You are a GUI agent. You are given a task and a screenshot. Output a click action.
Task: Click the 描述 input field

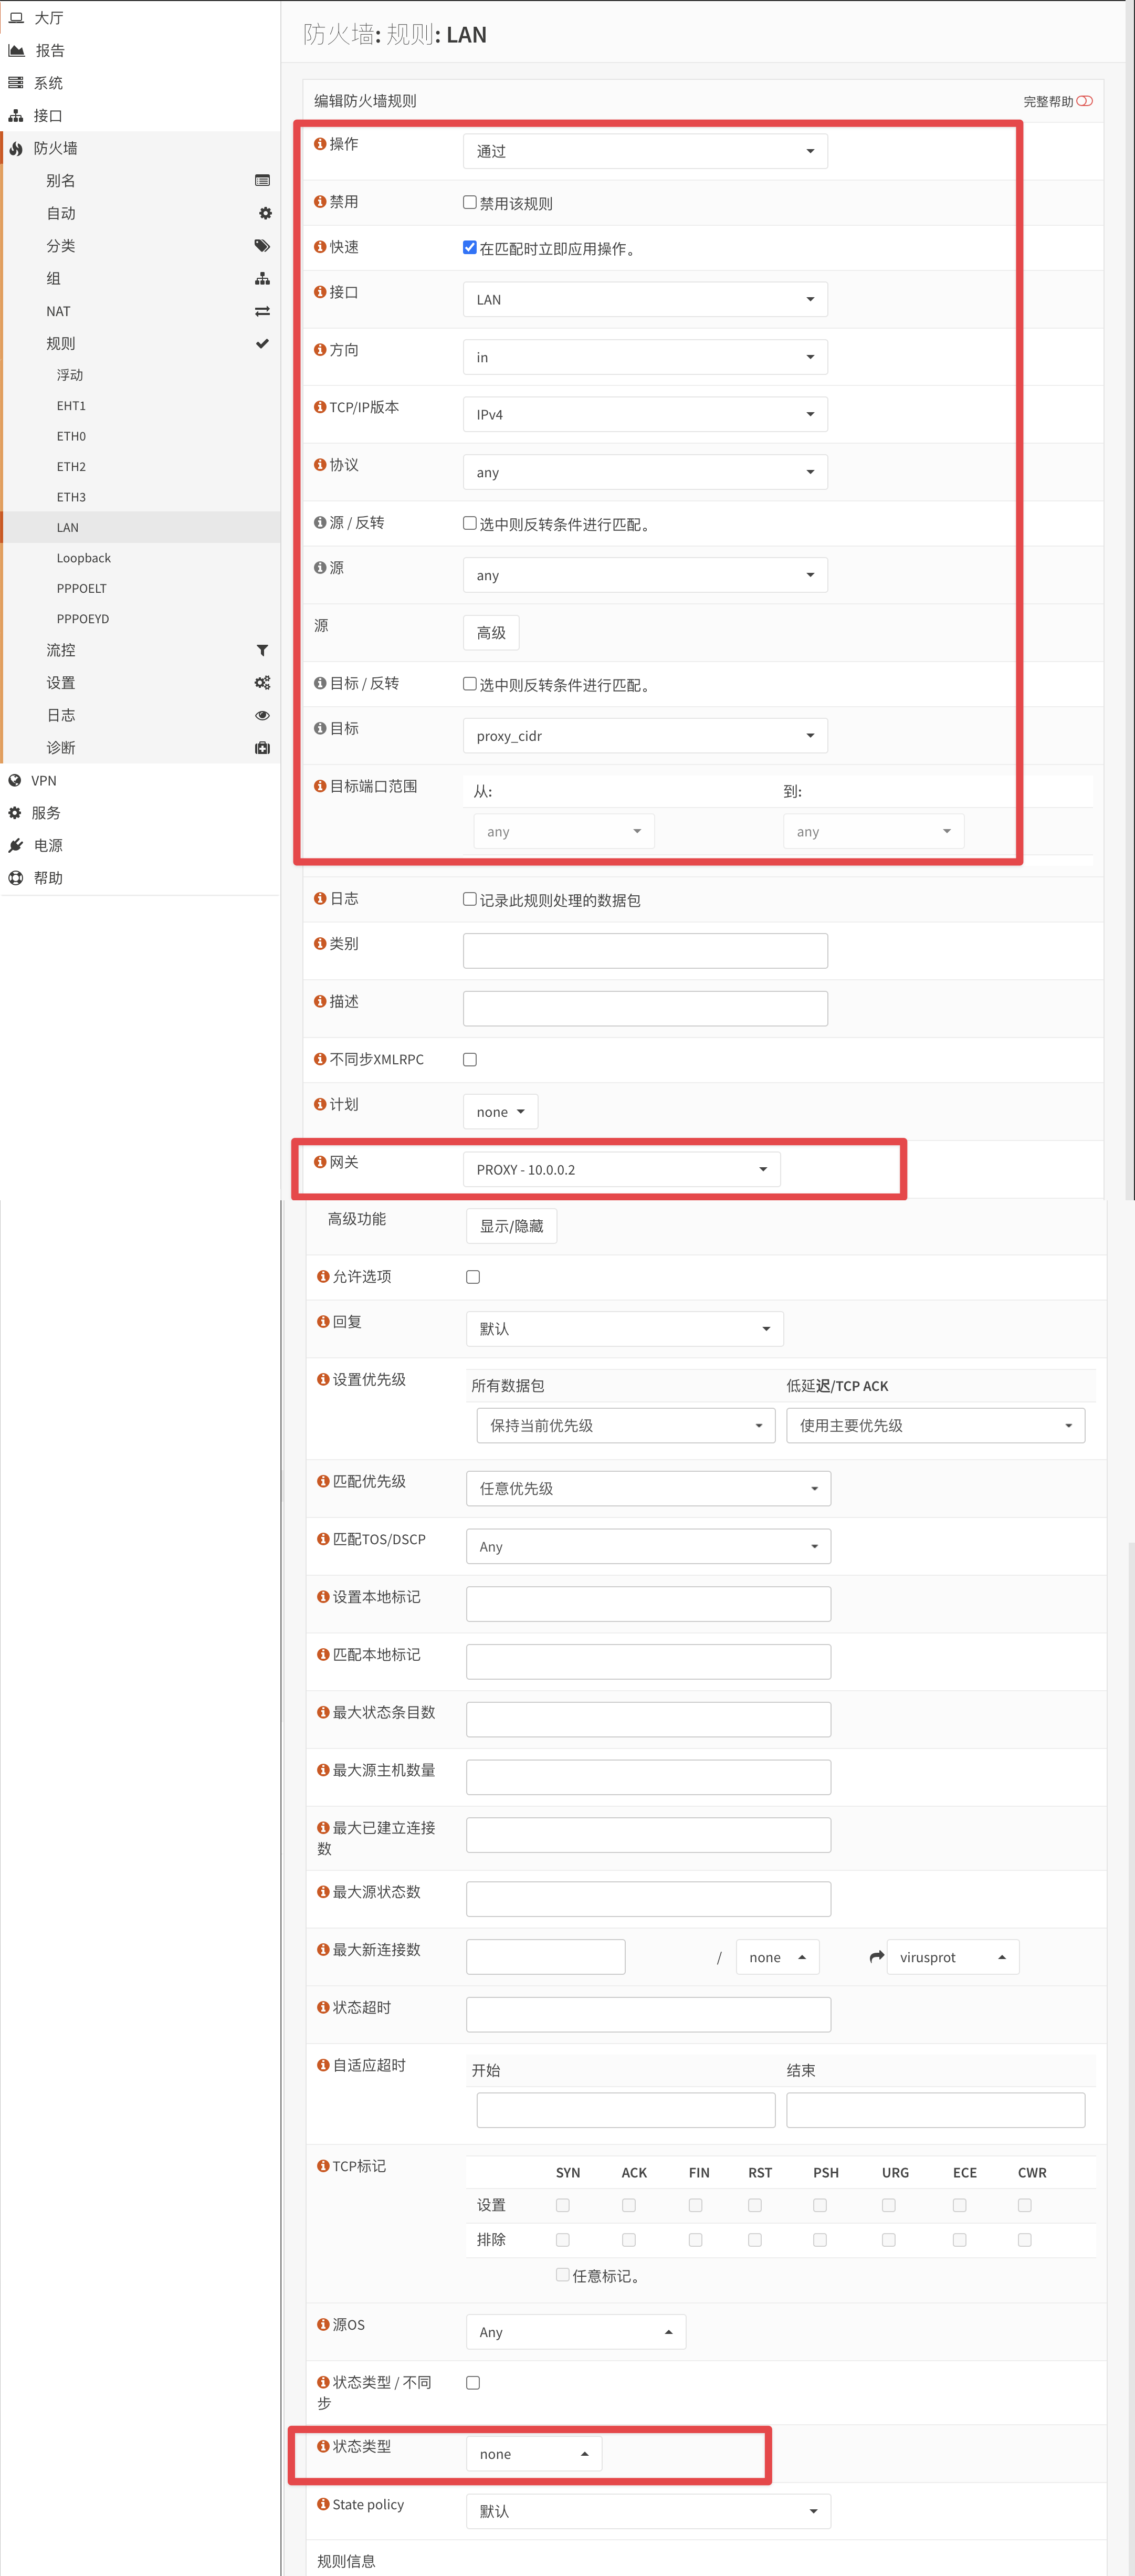(645, 1008)
